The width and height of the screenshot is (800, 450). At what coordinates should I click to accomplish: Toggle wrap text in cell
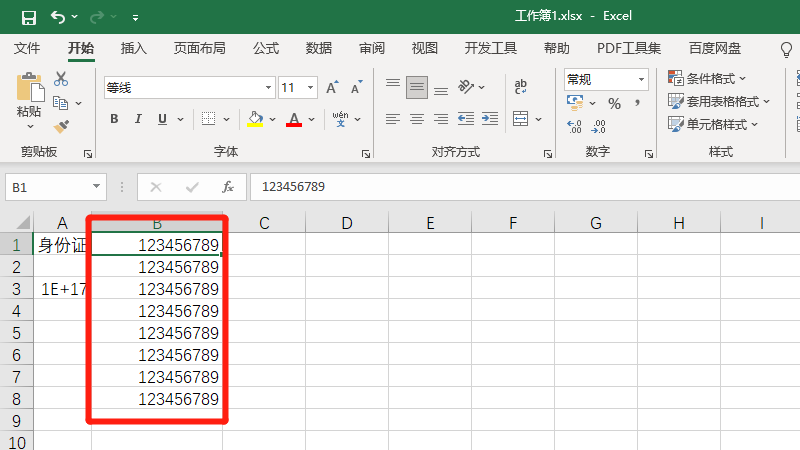pos(521,88)
